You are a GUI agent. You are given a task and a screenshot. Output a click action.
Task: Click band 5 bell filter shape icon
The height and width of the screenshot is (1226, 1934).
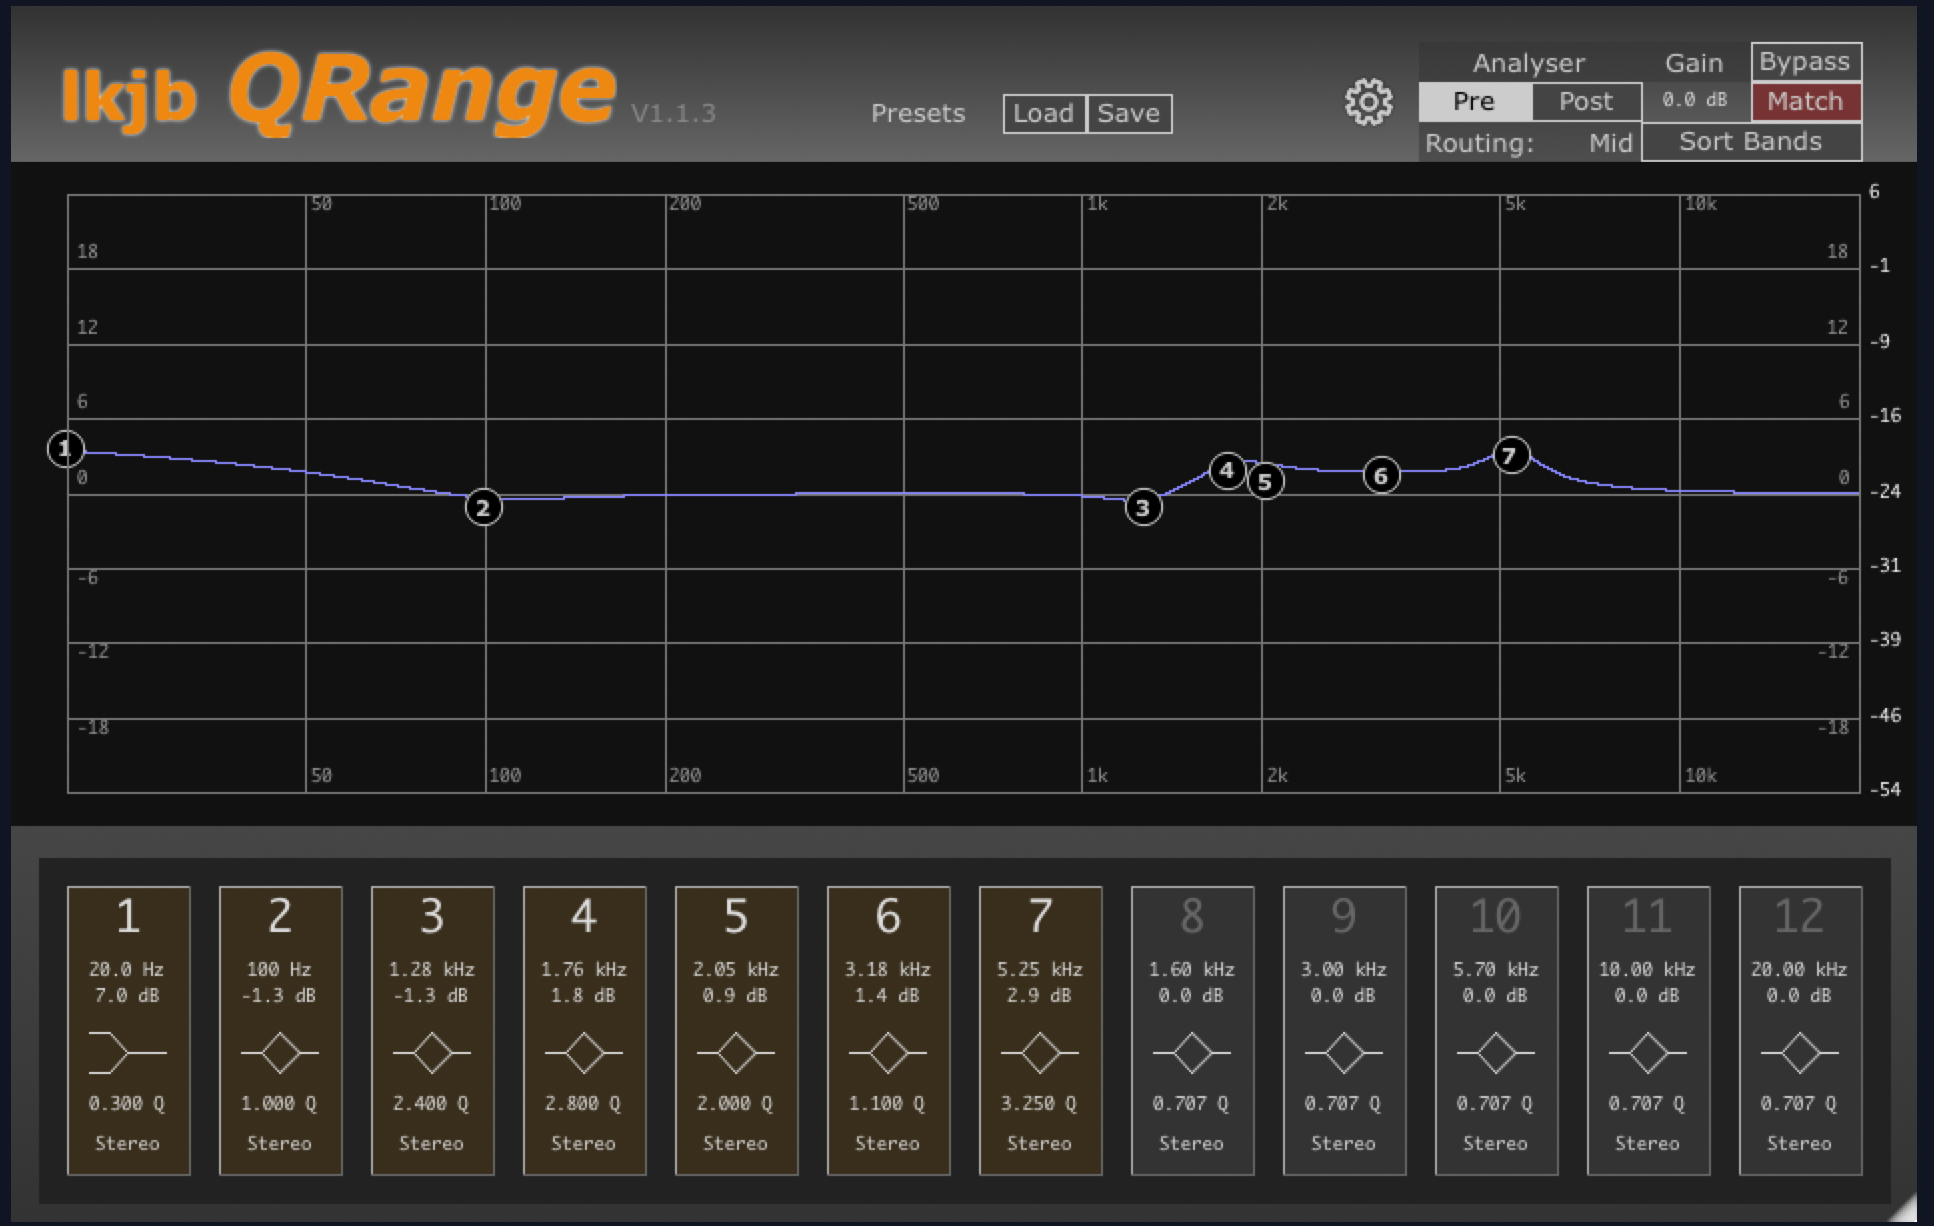(736, 1053)
